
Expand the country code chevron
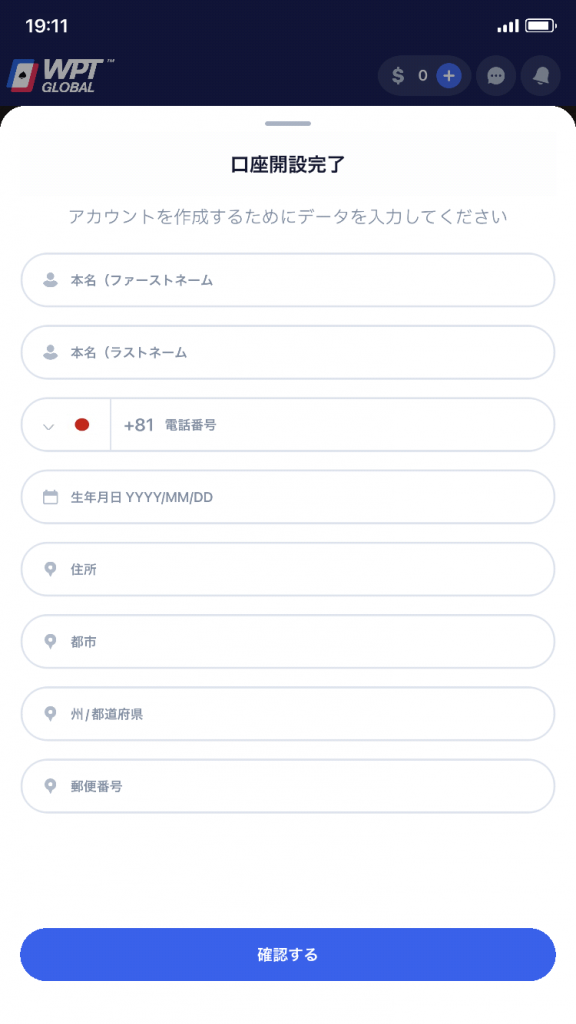(x=48, y=427)
